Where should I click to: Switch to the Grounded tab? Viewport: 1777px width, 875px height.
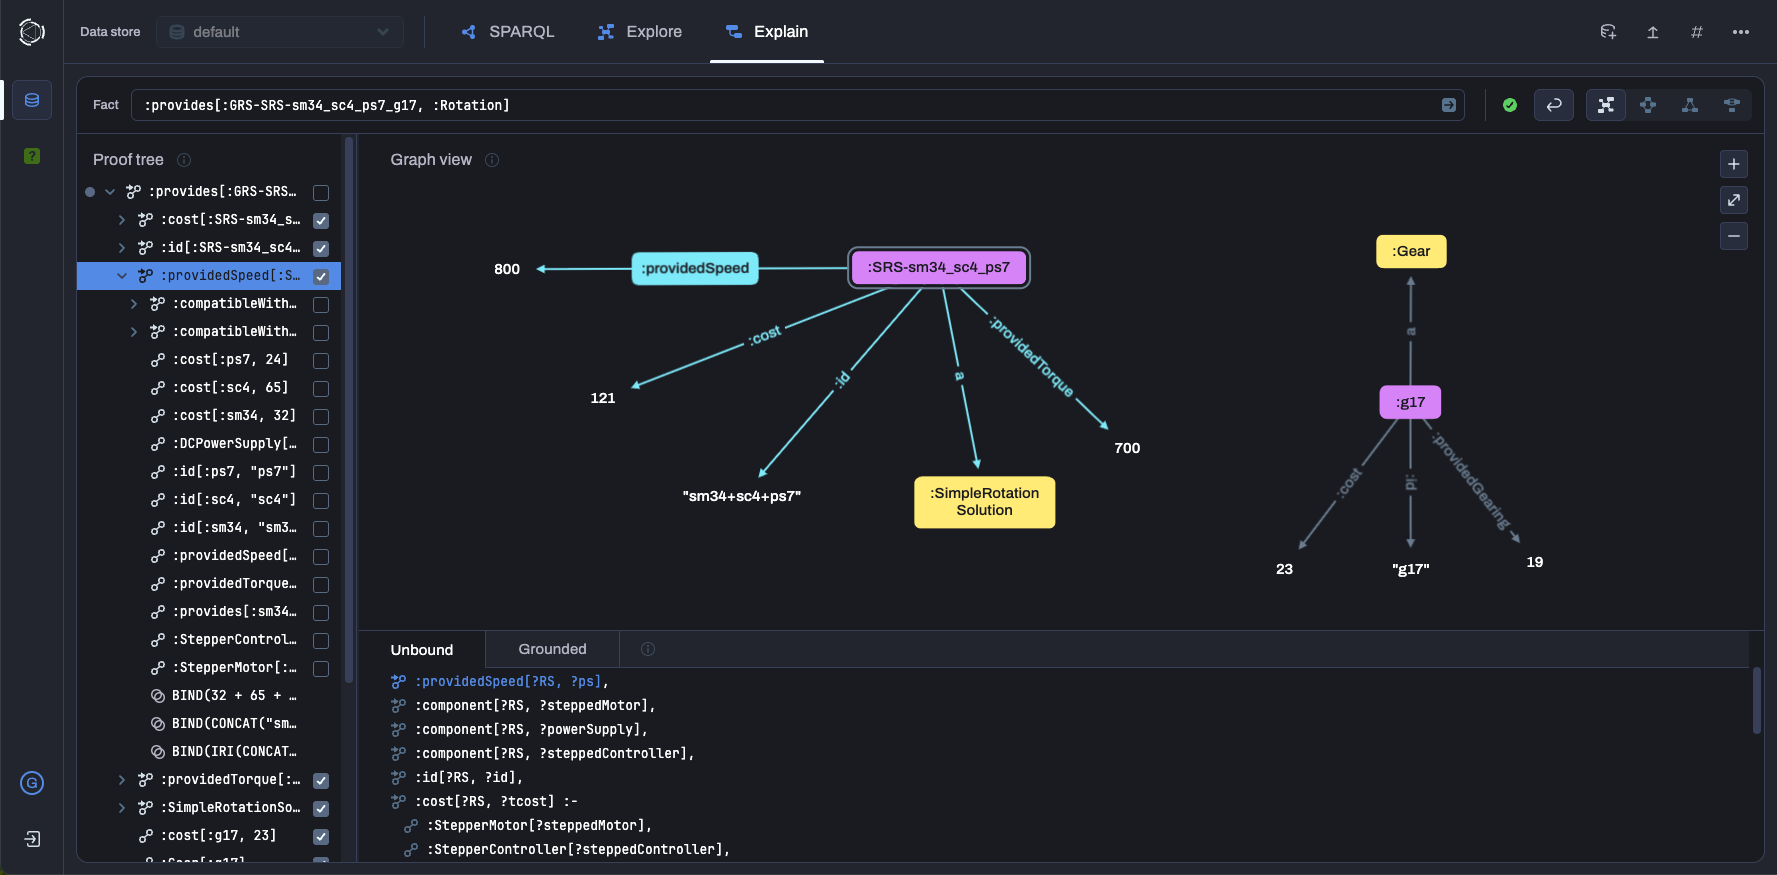coord(552,649)
